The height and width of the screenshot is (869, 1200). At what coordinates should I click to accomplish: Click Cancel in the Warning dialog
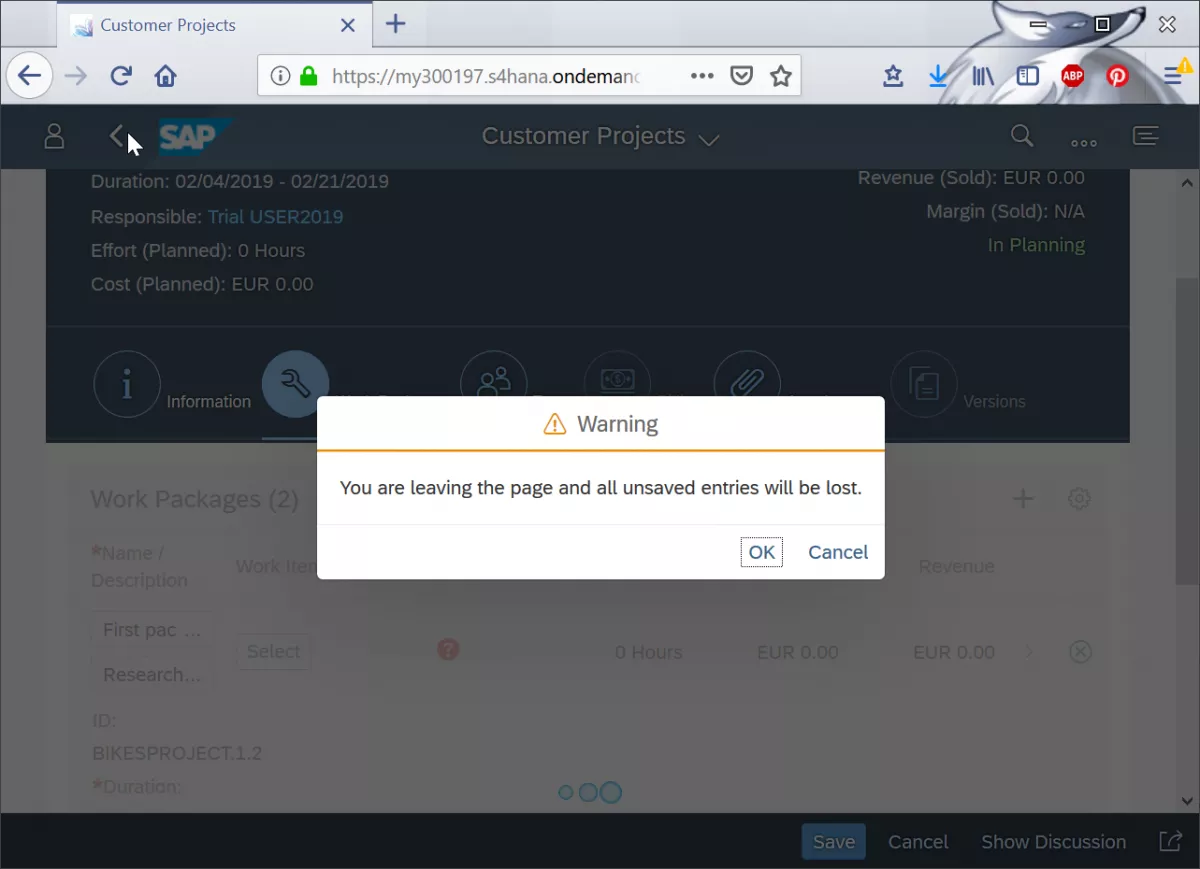tap(838, 552)
